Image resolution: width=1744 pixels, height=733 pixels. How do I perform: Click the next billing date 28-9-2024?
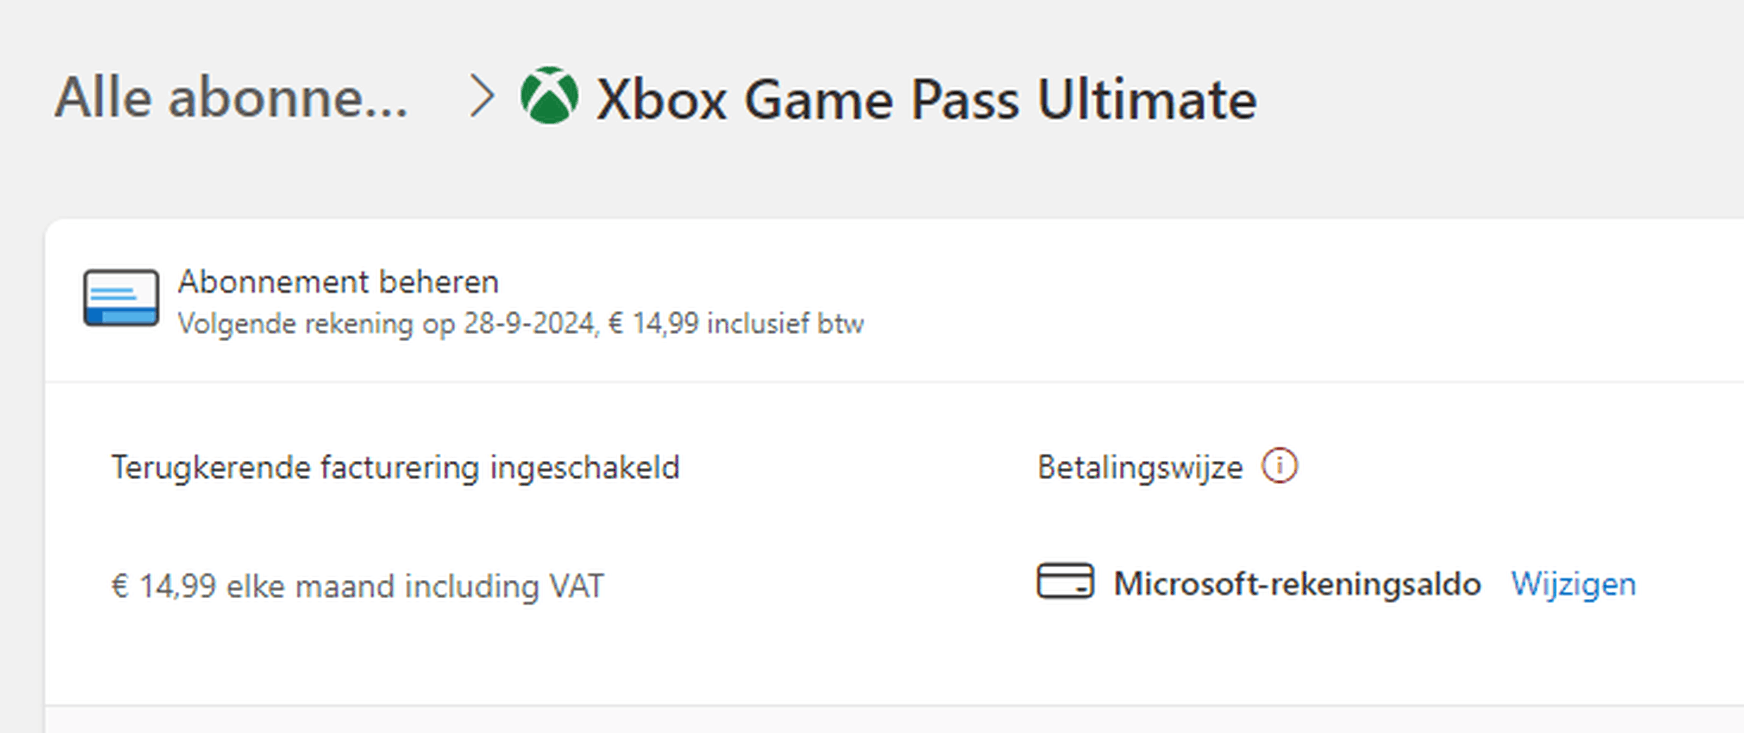click(528, 324)
